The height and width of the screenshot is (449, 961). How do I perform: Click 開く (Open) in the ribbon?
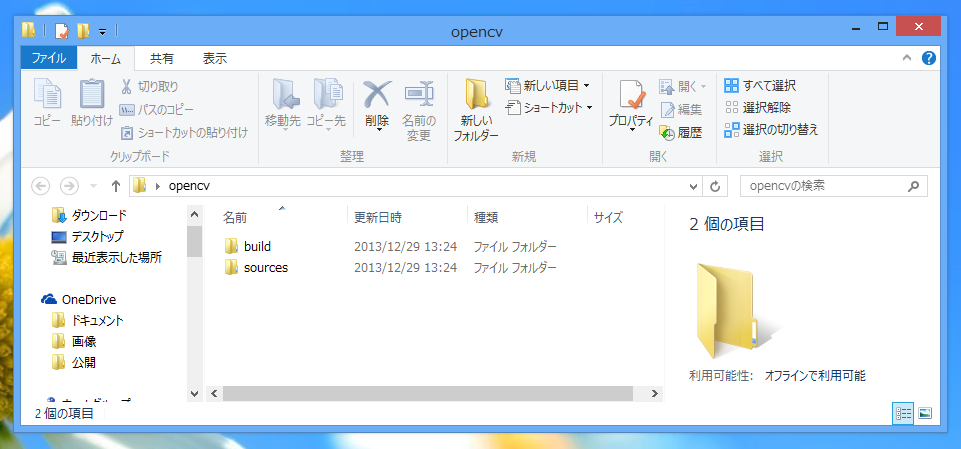point(682,86)
